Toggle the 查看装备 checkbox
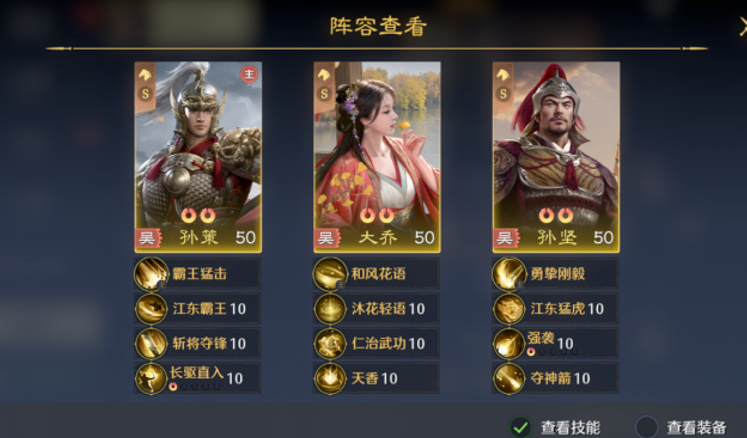This screenshot has height=438, width=747. [x=646, y=427]
